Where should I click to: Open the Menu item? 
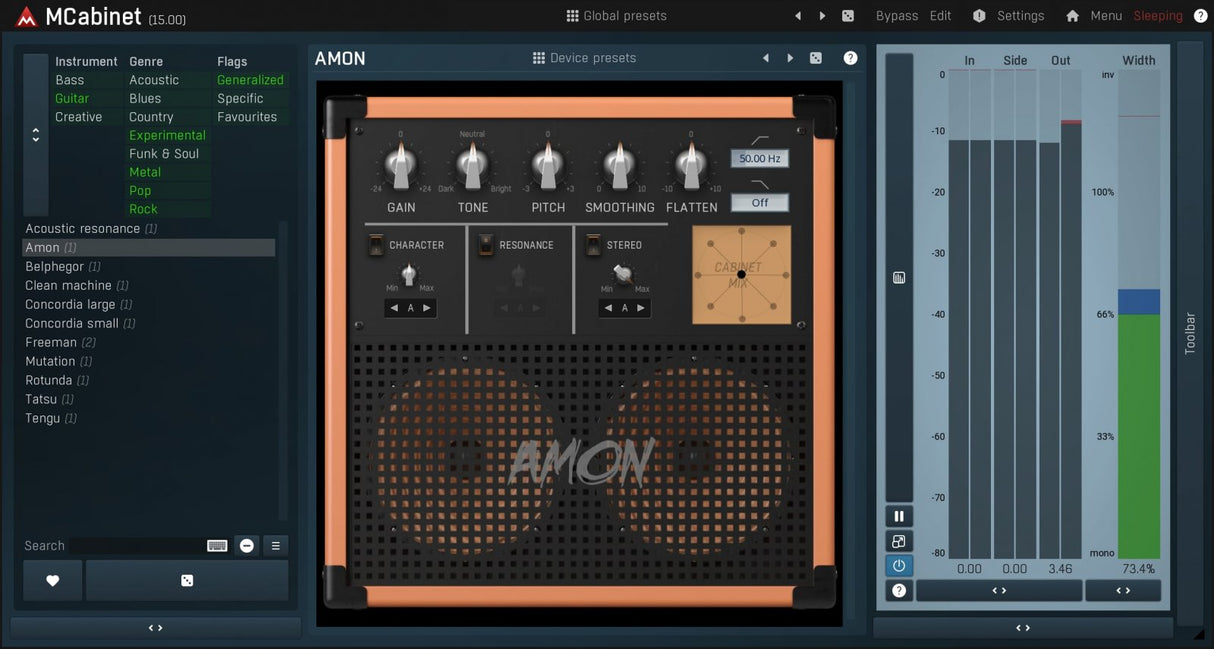pyautogui.click(x=1106, y=16)
